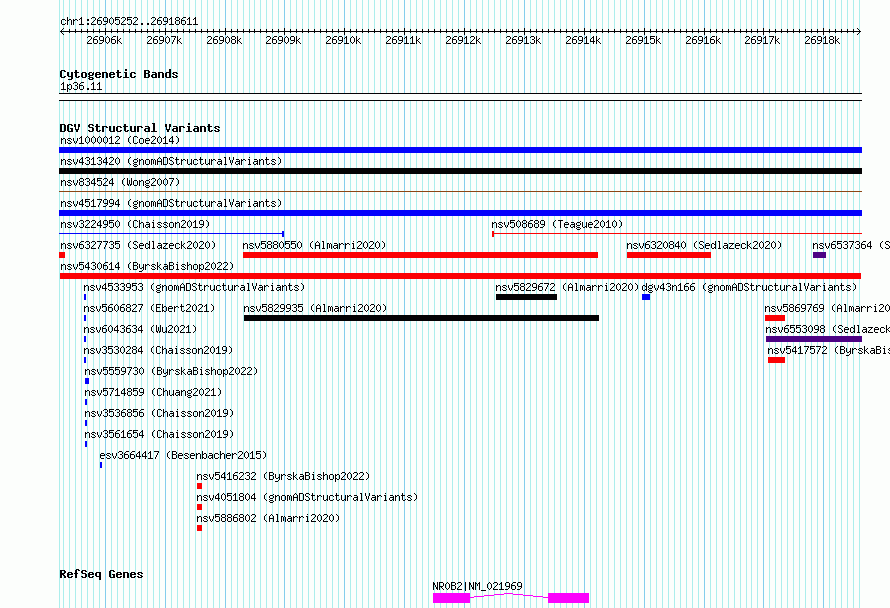The width and height of the screenshot is (890, 608).
Task: Click the red bar under nsv5417572
Action: [776, 360]
